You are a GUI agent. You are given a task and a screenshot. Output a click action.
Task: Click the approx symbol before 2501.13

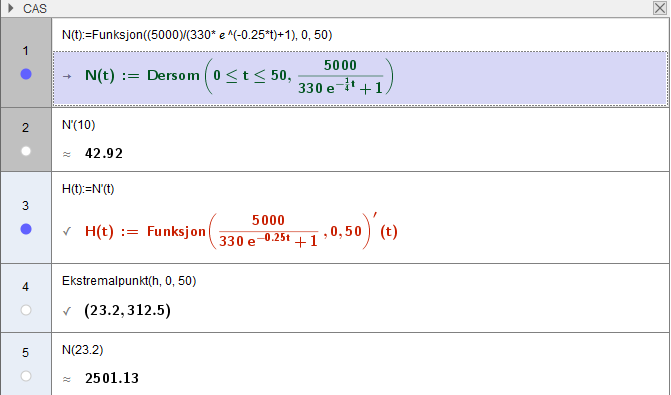point(67,379)
